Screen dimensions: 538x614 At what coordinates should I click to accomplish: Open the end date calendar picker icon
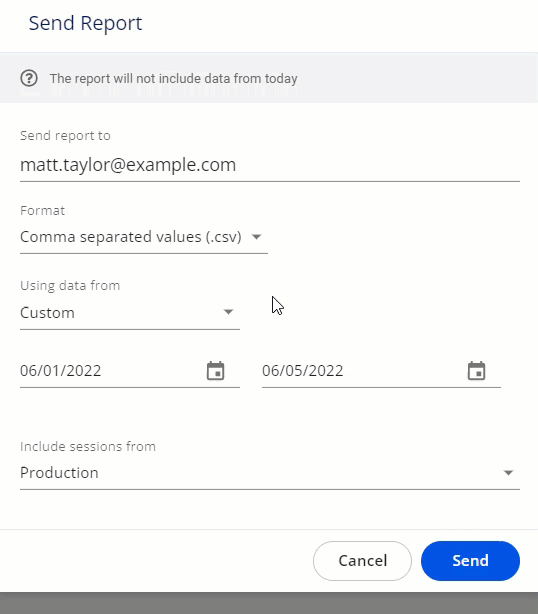click(477, 371)
